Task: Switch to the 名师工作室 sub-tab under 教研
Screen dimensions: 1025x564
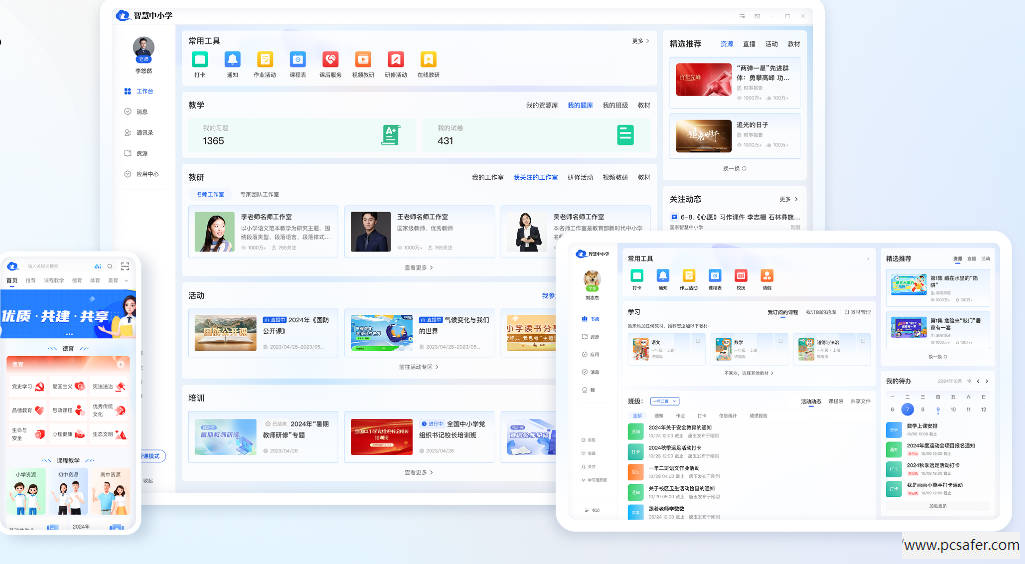Action: point(210,194)
